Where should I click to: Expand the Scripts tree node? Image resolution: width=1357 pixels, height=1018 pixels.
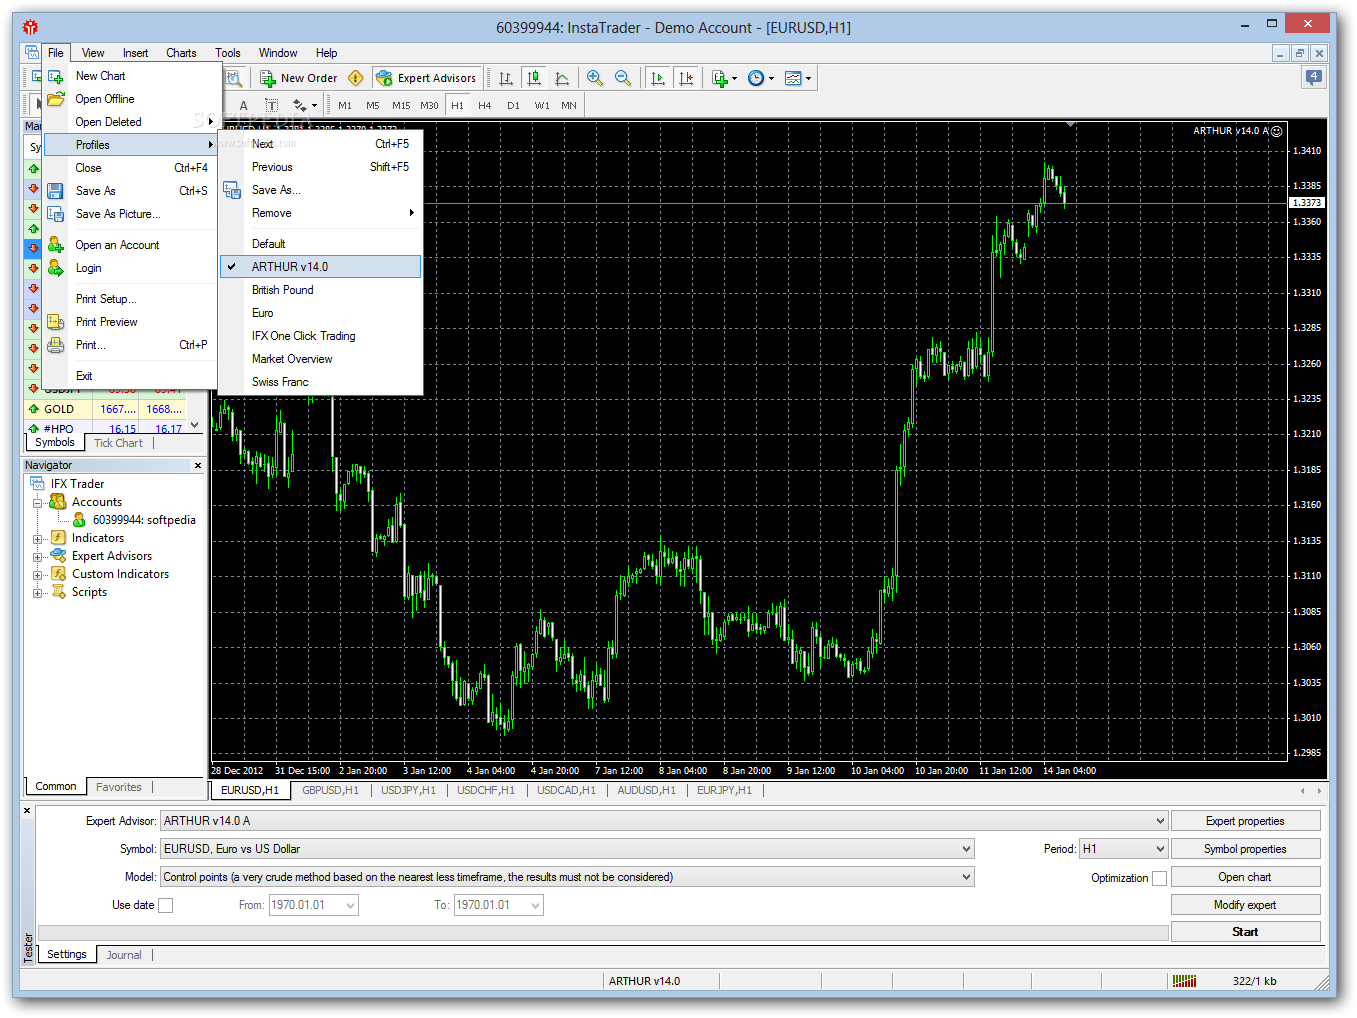pos(38,593)
